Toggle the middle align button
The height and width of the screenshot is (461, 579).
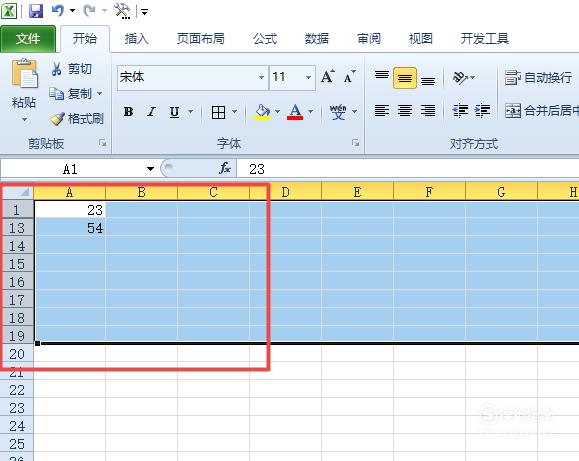coord(405,78)
